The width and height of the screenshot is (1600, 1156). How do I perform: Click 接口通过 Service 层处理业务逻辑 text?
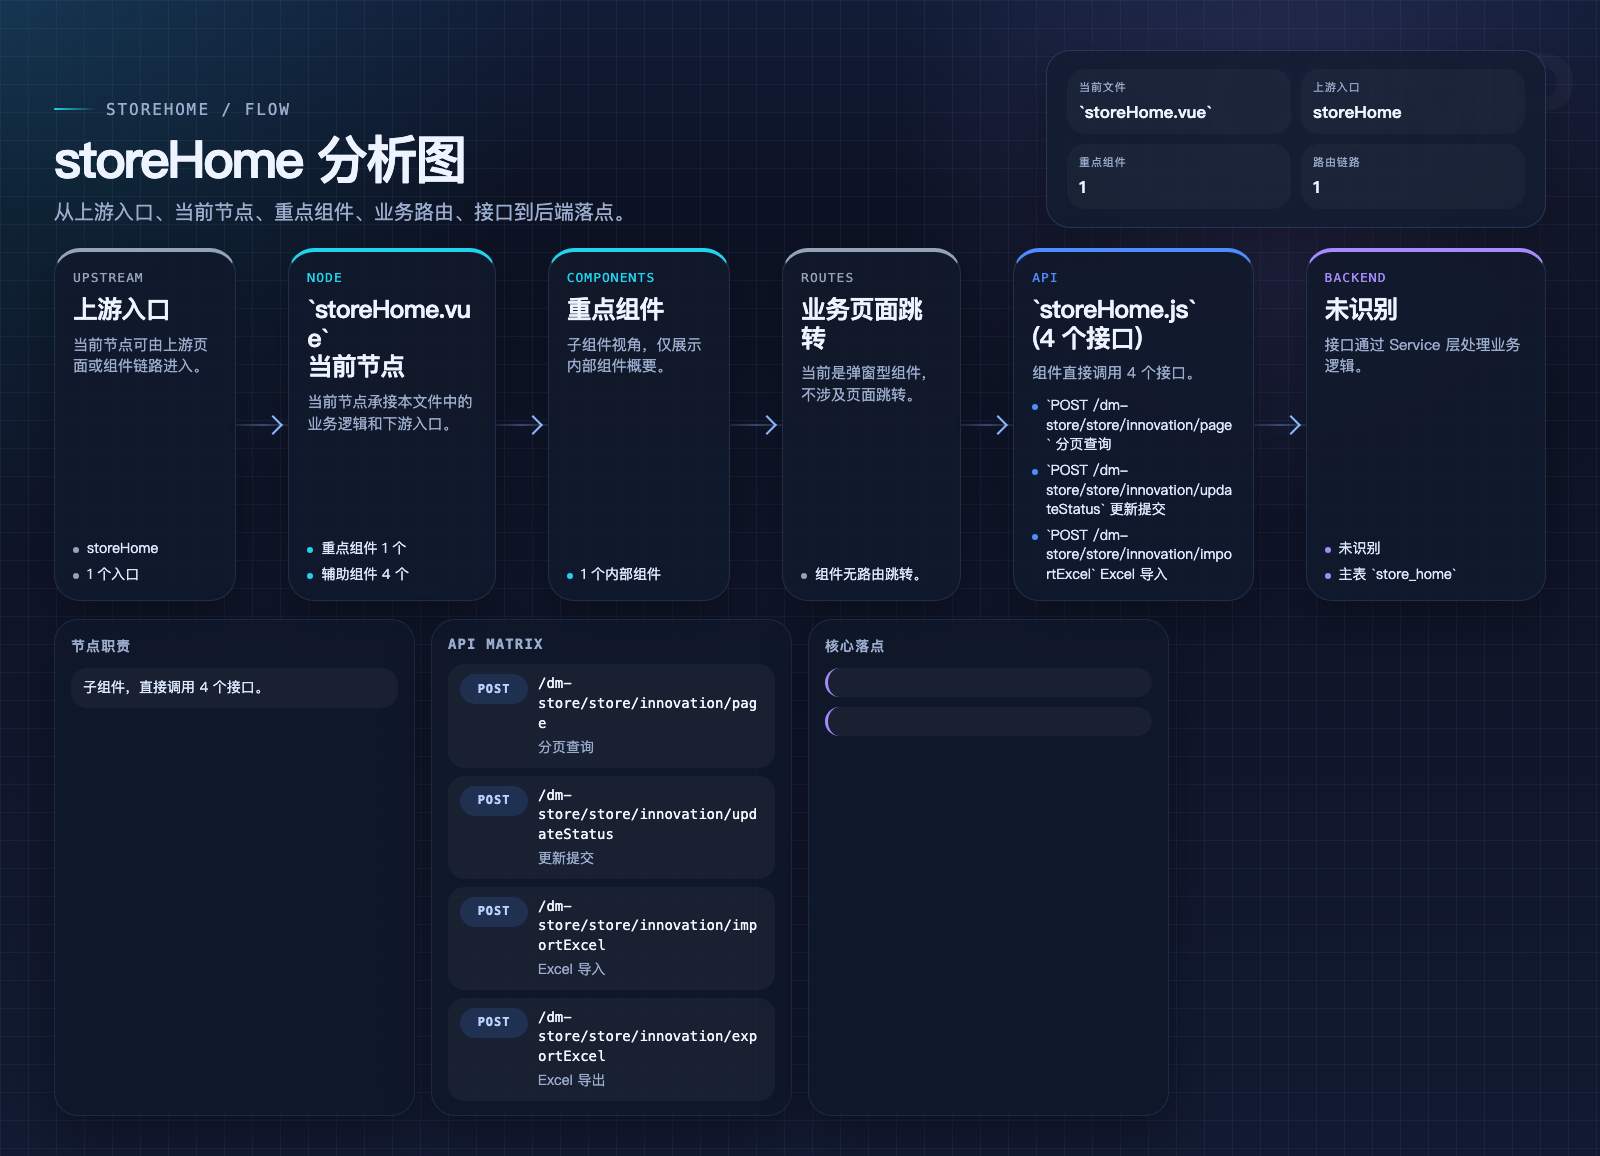1422,355
